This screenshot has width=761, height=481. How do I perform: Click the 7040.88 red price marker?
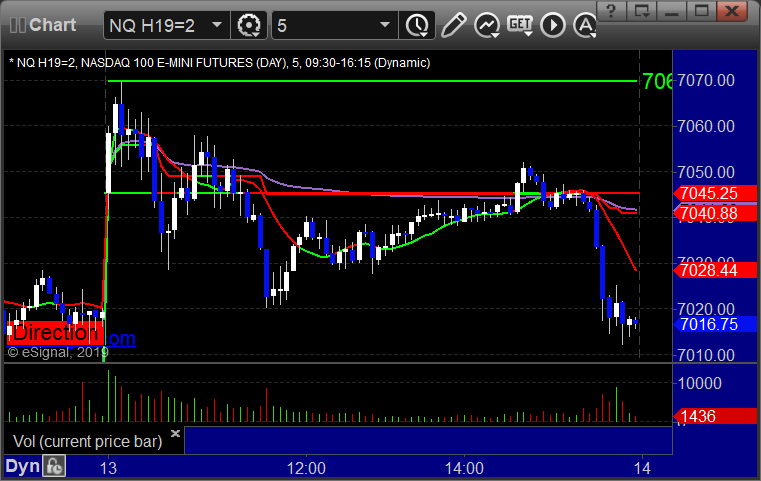[x=714, y=213]
